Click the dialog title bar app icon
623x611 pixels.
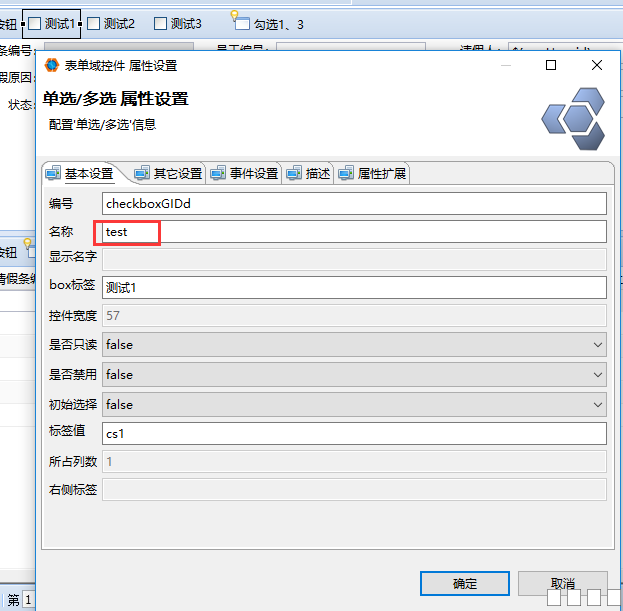pos(52,65)
